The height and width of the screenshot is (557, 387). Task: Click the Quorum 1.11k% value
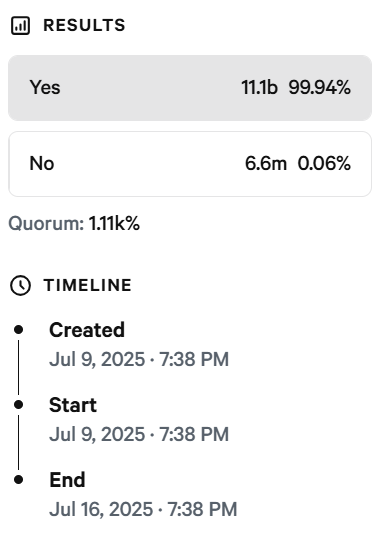coord(114,223)
